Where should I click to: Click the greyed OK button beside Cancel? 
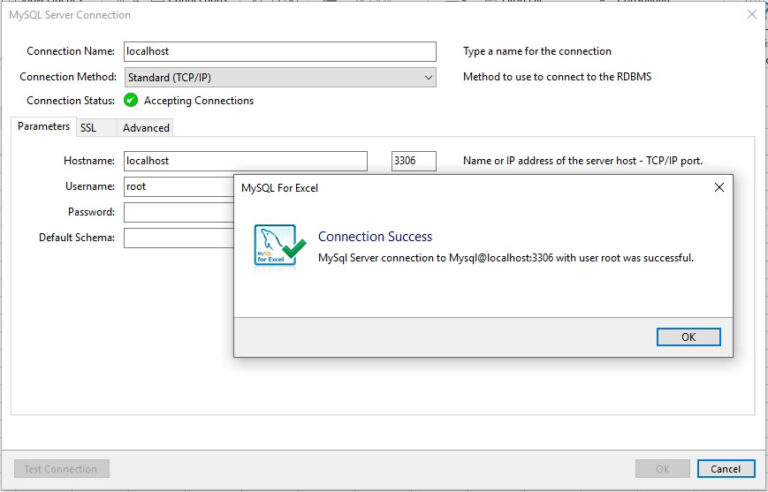[663, 469]
